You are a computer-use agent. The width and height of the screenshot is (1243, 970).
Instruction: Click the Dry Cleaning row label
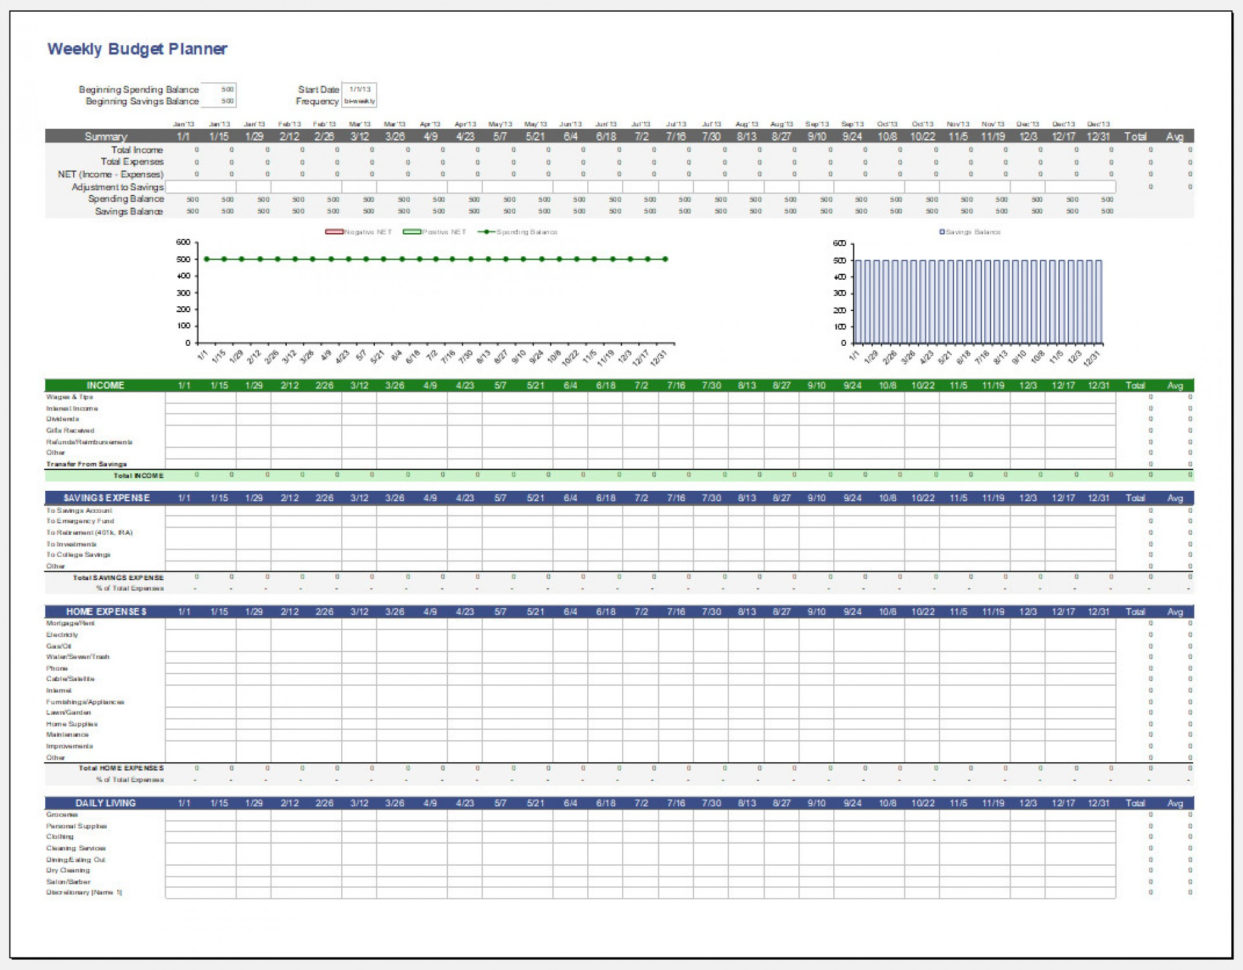(x=68, y=871)
